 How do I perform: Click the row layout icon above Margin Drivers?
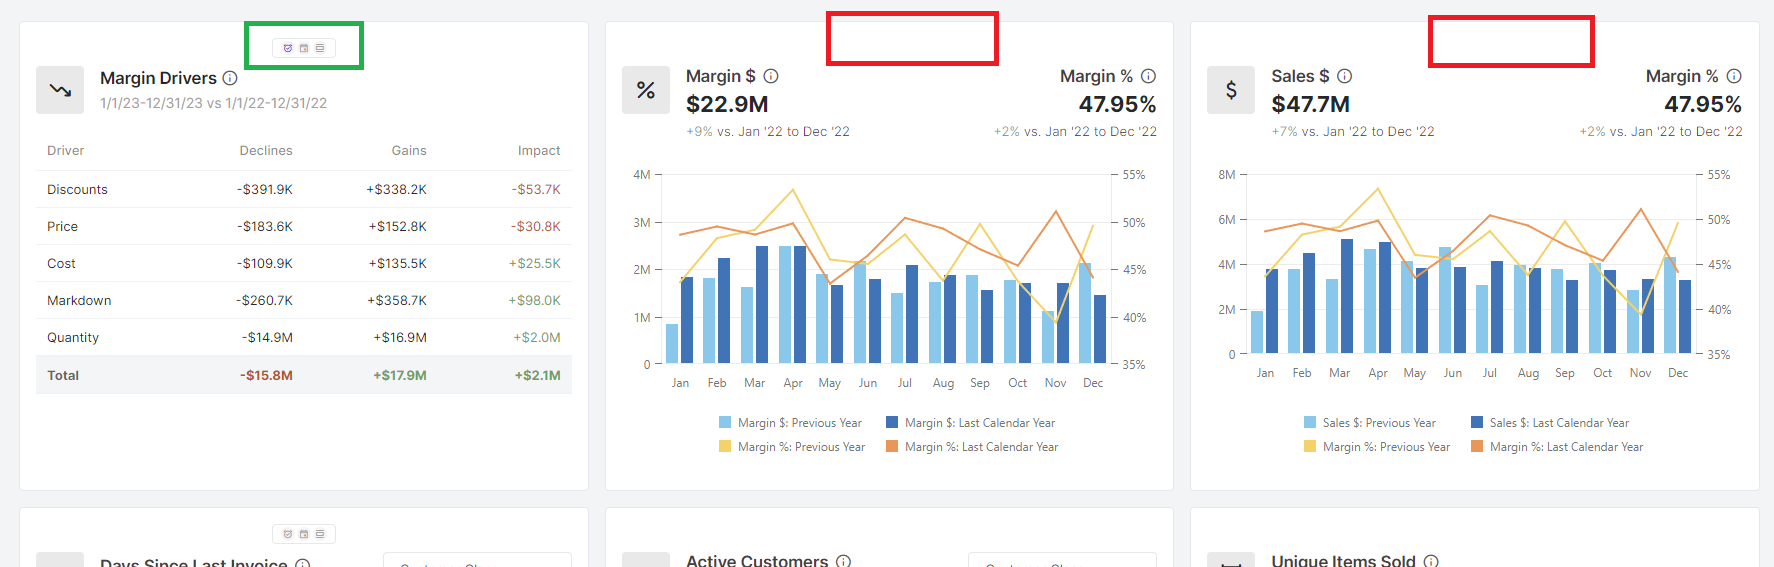(x=320, y=48)
